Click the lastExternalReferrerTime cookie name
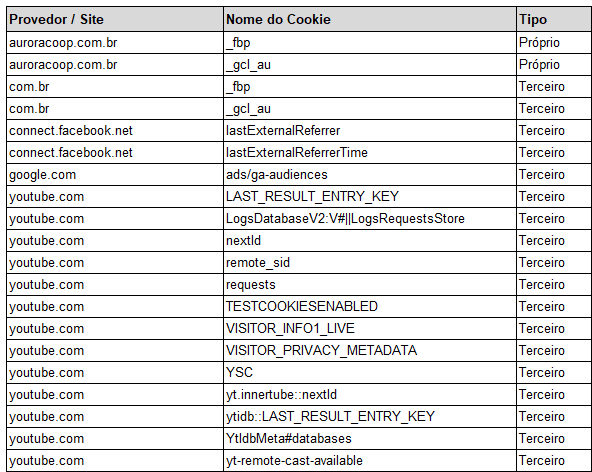The image size is (592, 472). point(296,153)
